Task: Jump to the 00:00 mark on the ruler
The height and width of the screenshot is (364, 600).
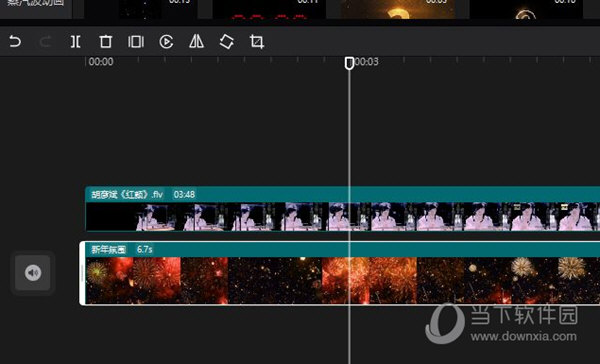Action: 101,62
